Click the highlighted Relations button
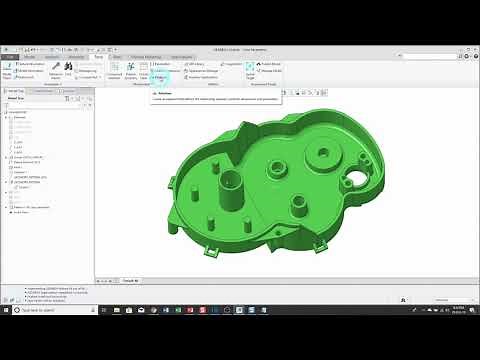480x360 pixels. 159,77
